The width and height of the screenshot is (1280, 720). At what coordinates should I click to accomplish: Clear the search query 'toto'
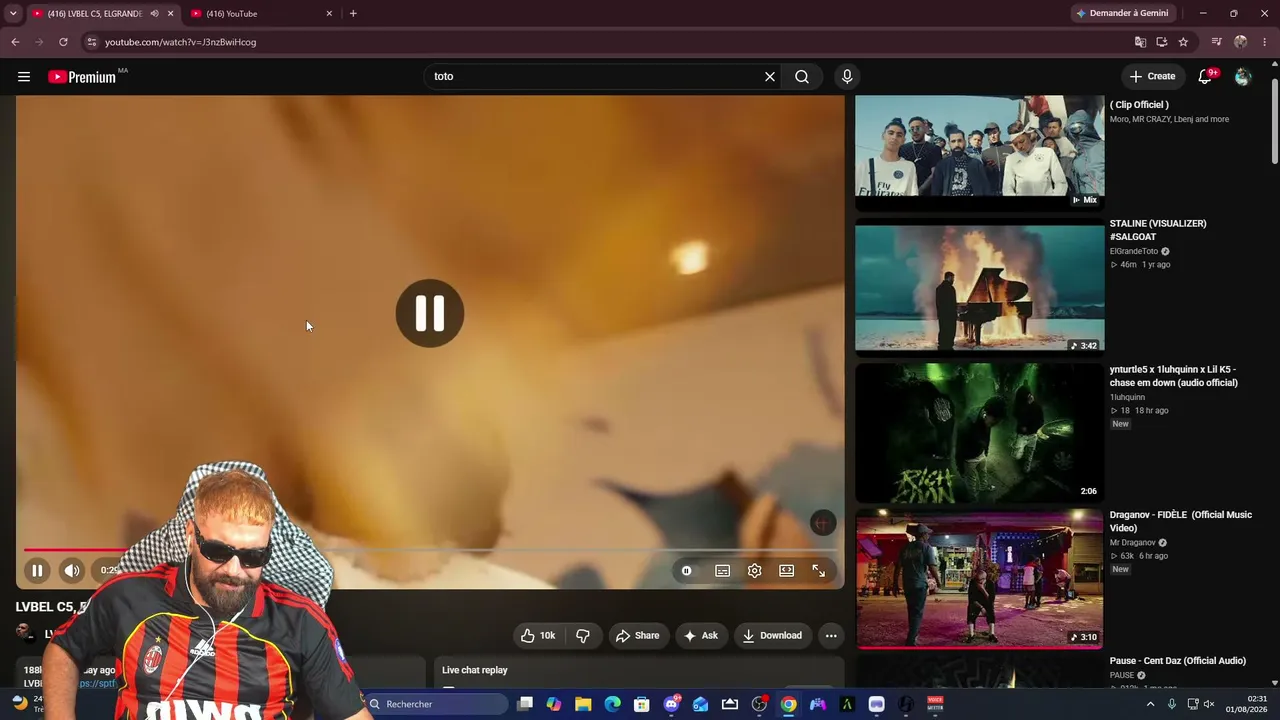coord(770,77)
